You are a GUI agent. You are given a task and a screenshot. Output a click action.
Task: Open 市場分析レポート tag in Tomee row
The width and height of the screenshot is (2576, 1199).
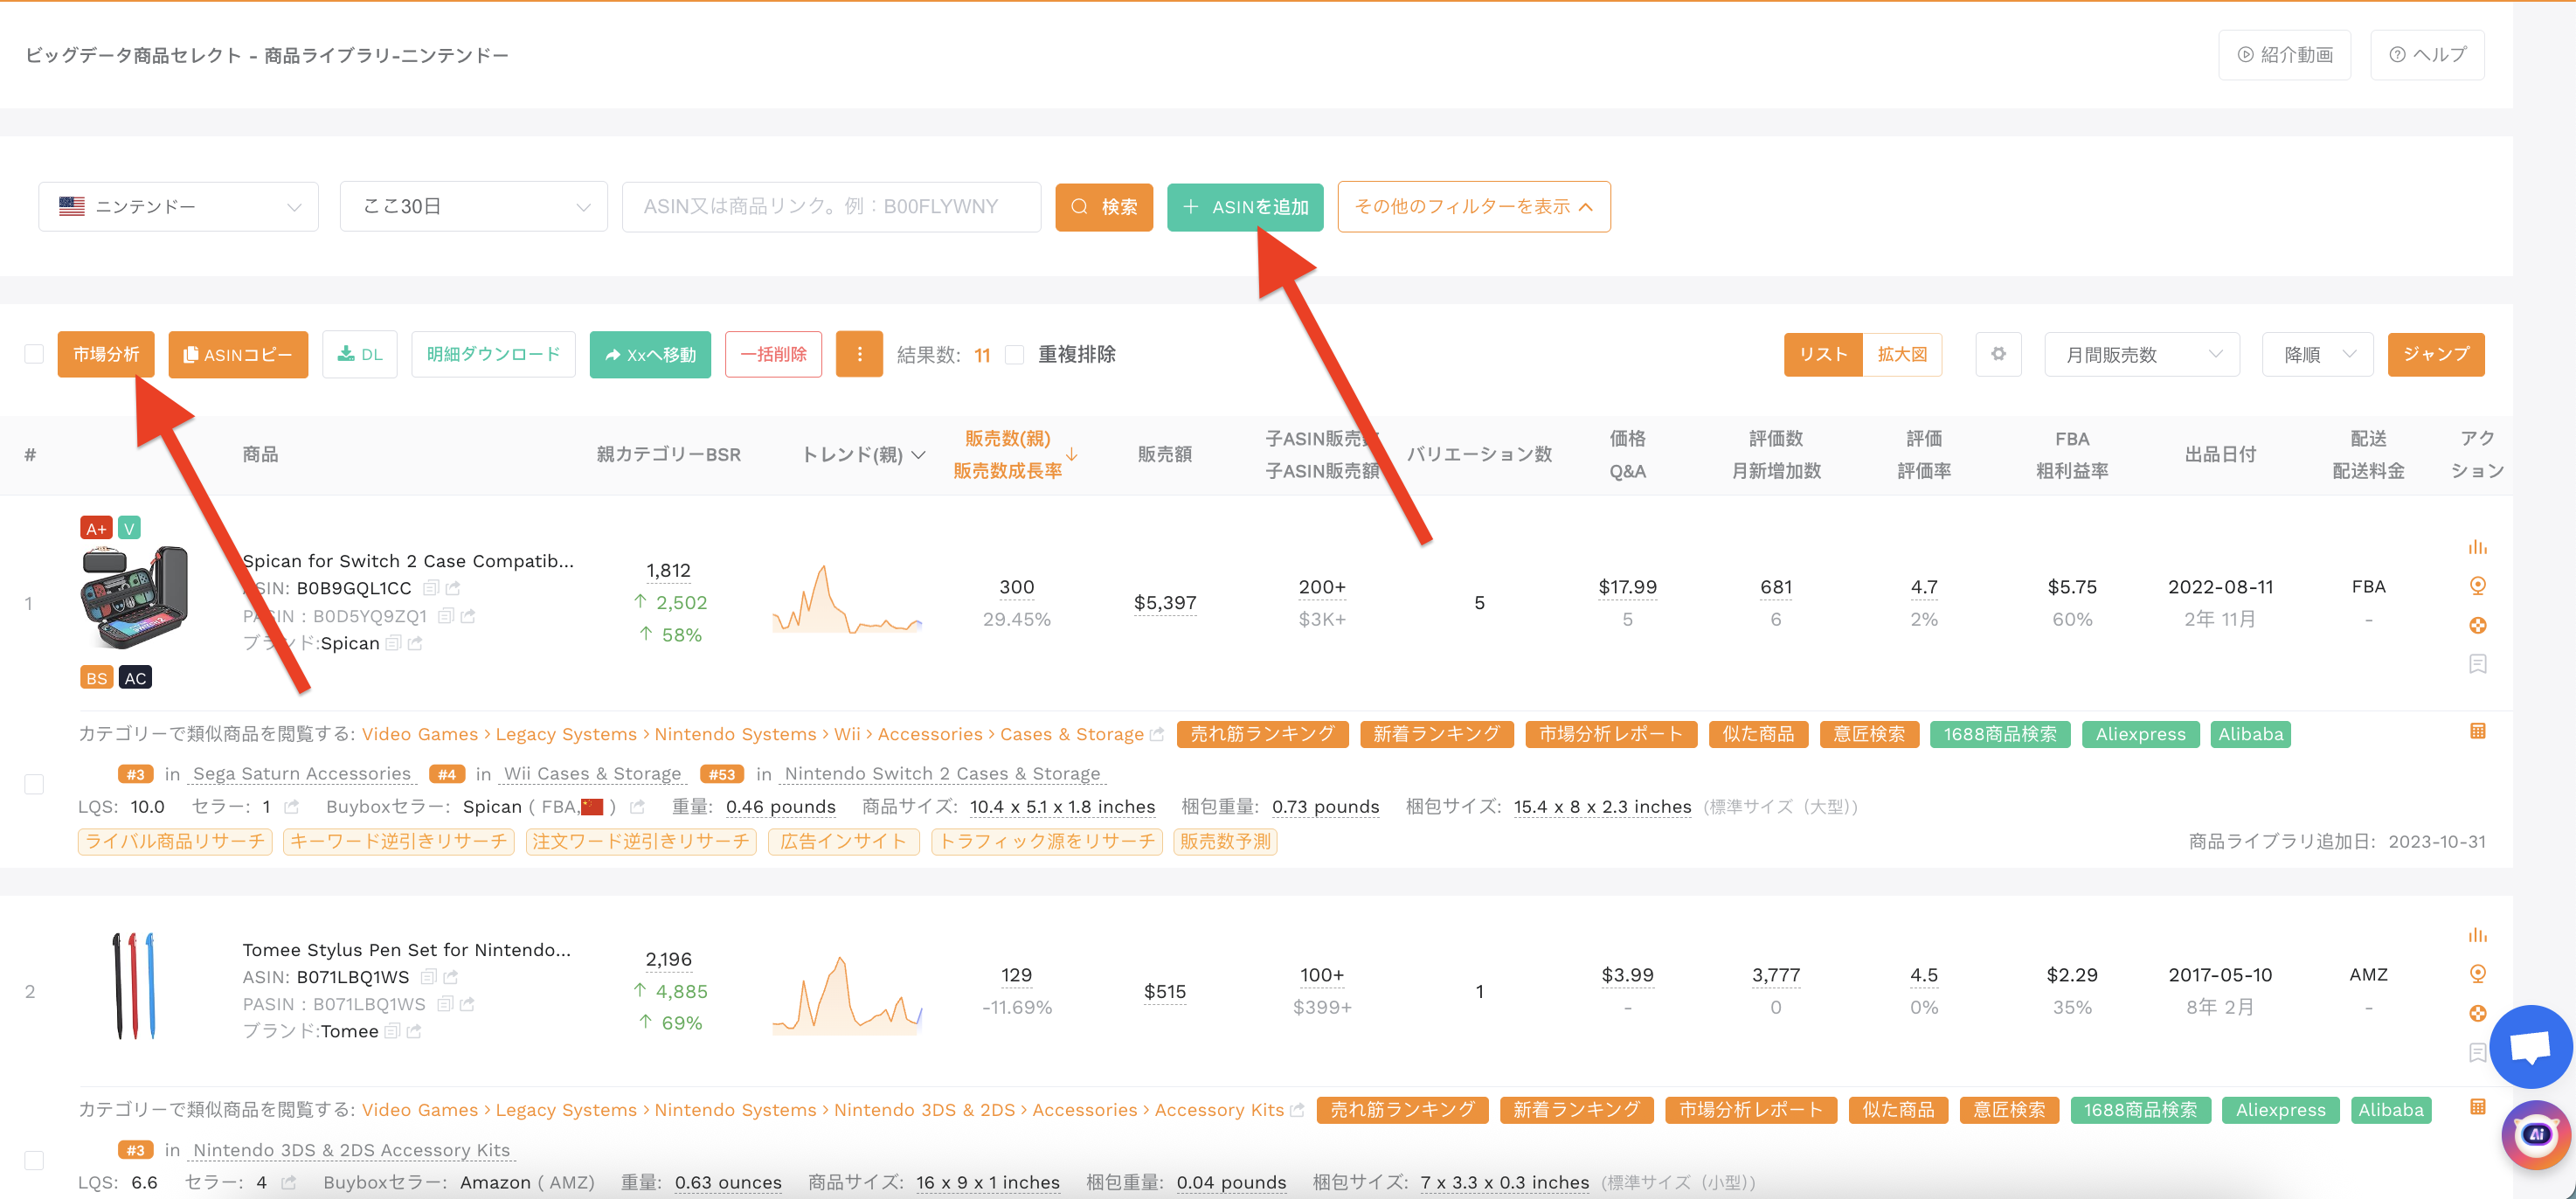pyautogui.click(x=1750, y=1110)
